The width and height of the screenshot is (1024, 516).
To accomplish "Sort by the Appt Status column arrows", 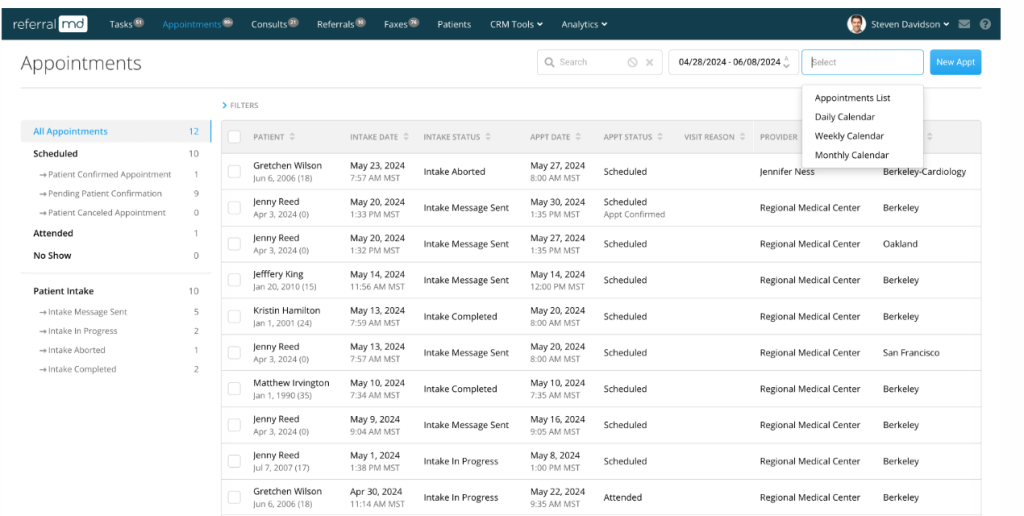I will click(x=660, y=137).
